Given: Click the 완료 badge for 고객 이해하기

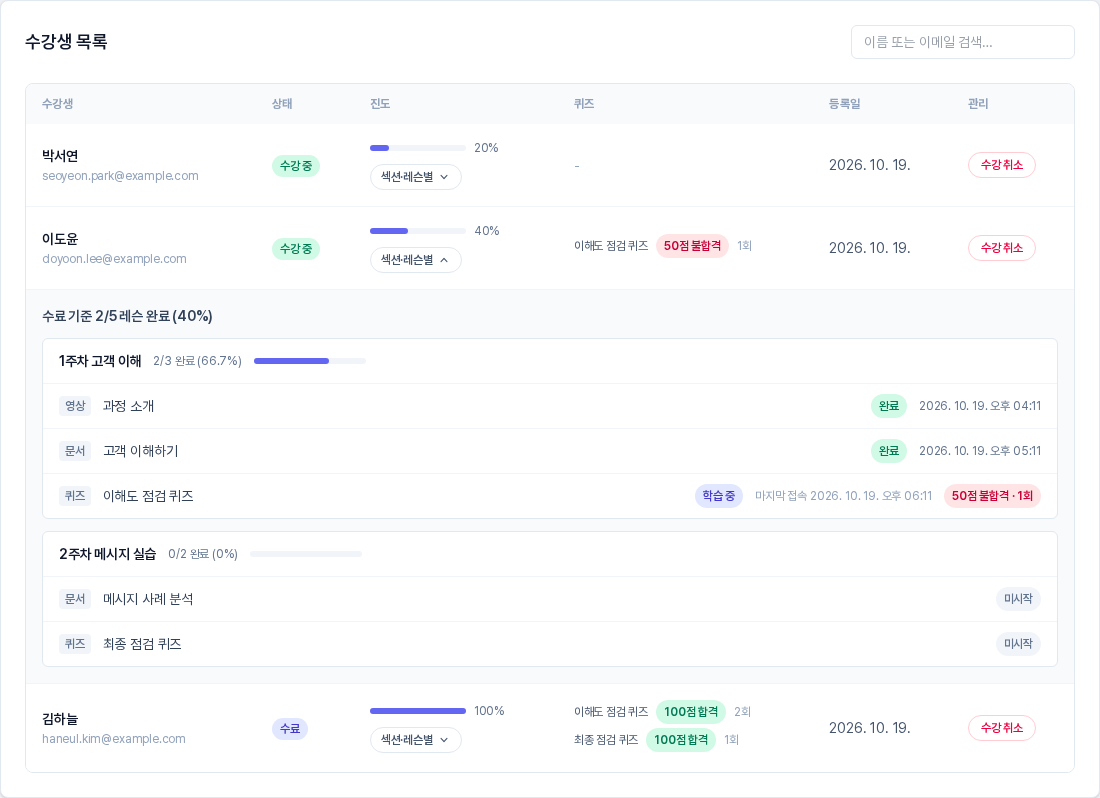Looking at the screenshot, I should coord(889,451).
